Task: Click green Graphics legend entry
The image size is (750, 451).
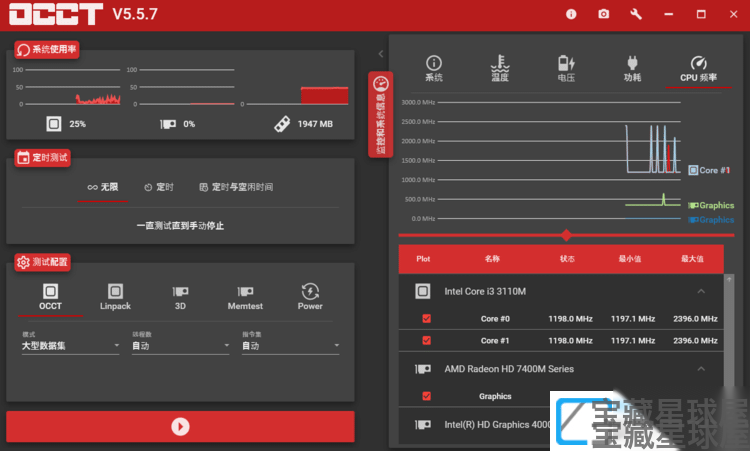Action: pyautogui.click(x=711, y=205)
